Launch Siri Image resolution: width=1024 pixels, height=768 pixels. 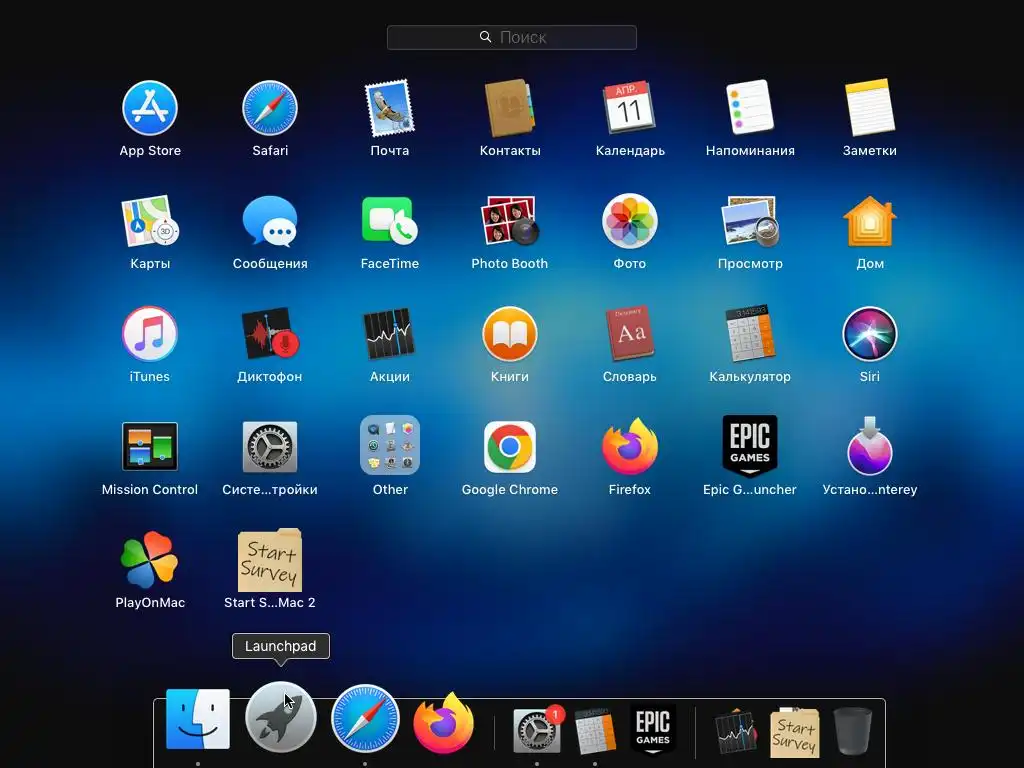870,334
